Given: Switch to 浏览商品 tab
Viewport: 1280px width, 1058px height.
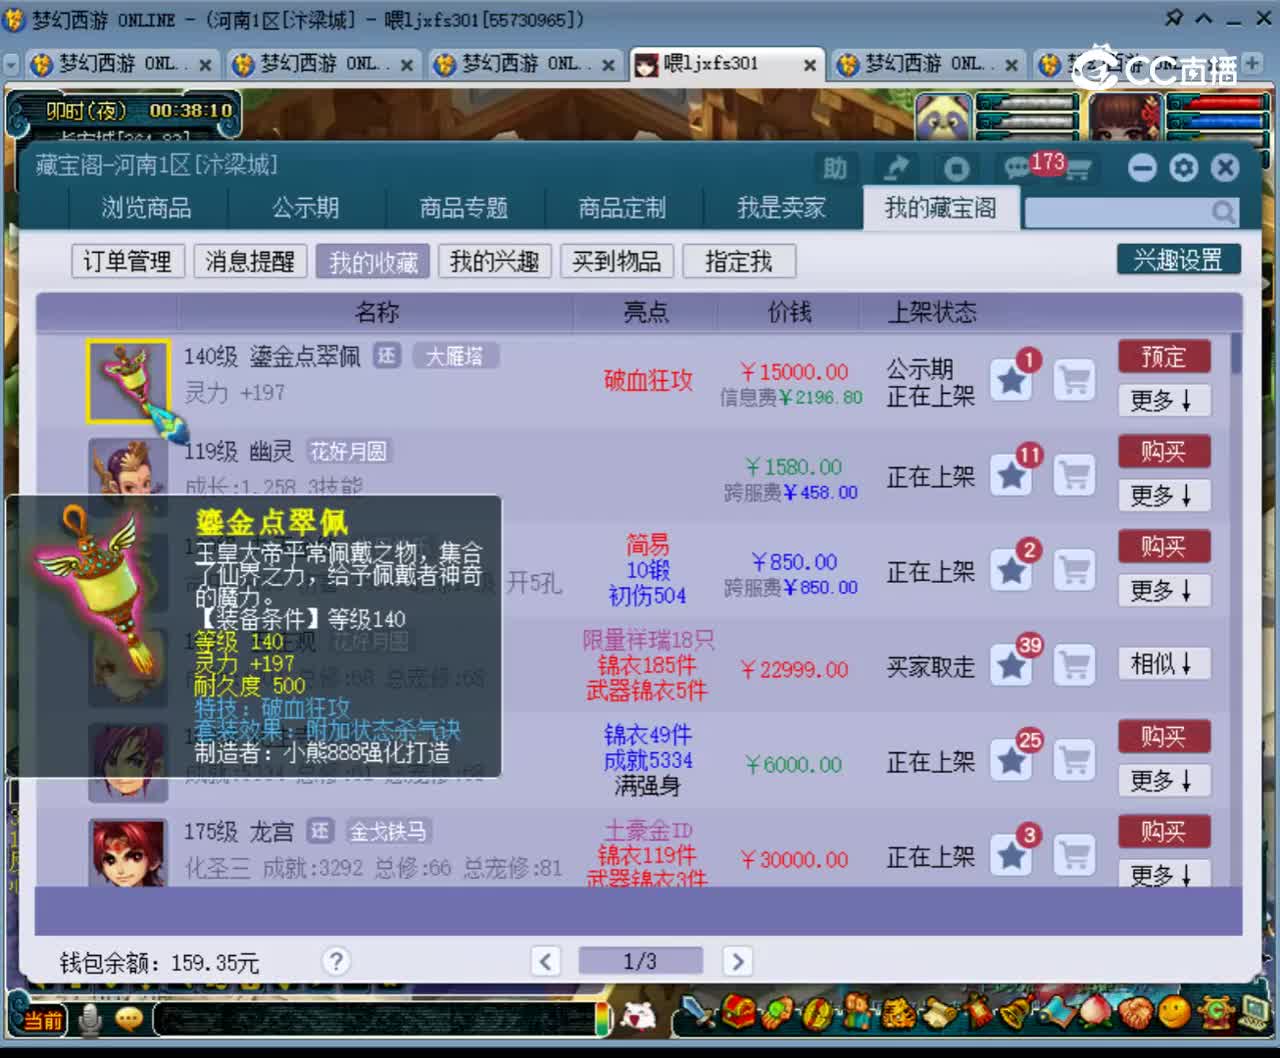Looking at the screenshot, I should click(146, 208).
